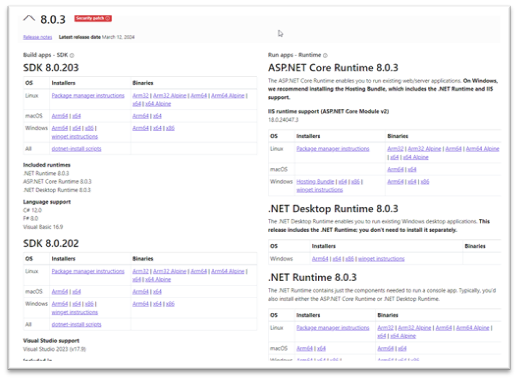The width and height of the screenshot is (518, 380).
Task: Download SDK 8.0.202 macOS x64 binary
Action: (157, 292)
